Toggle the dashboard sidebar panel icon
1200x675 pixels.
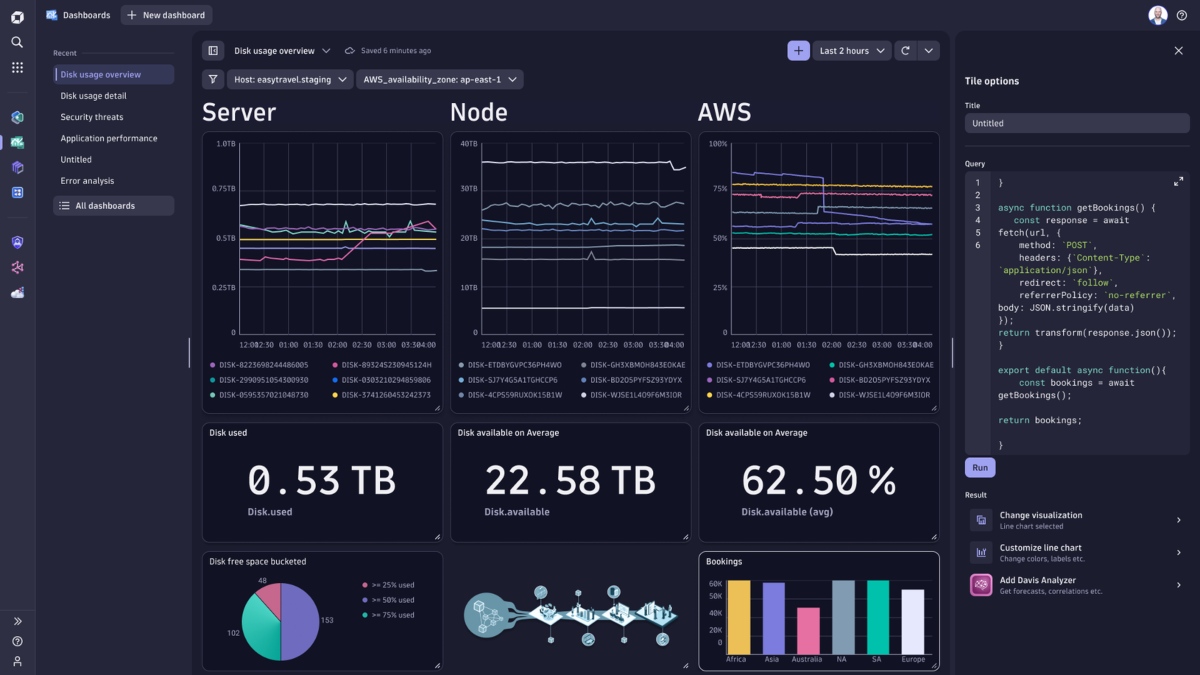point(212,50)
